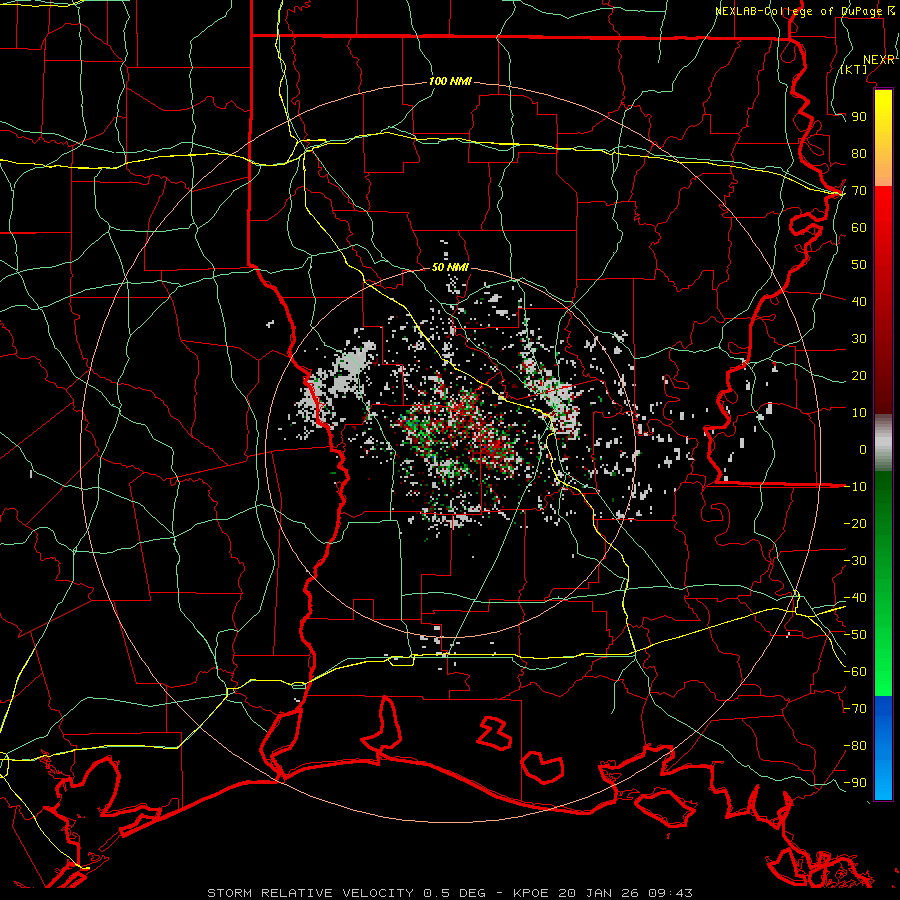Screen dimensions: 900x900
Task: Click the NEXR label above color scale
Action: (x=879, y=60)
